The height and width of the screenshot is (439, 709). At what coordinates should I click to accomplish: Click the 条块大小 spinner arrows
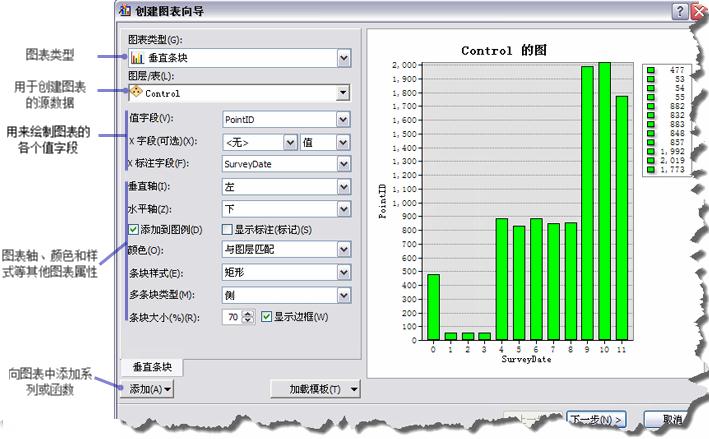[248, 316]
